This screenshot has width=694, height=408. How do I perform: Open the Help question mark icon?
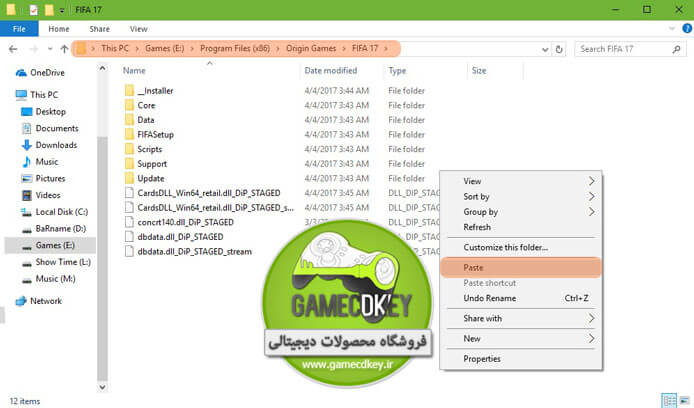click(x=687, y=28)
